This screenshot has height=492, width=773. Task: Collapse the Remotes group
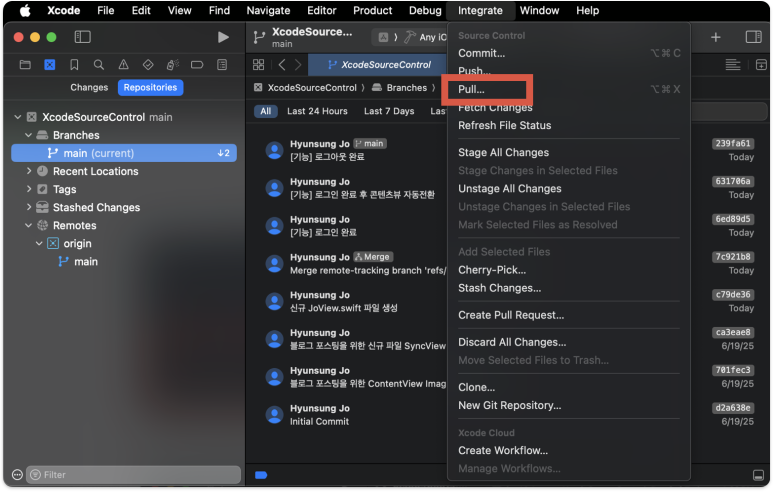coord(29,225)
